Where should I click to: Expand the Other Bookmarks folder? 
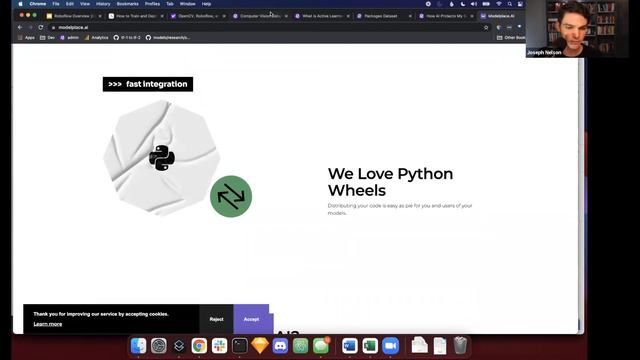click(511, 38)
